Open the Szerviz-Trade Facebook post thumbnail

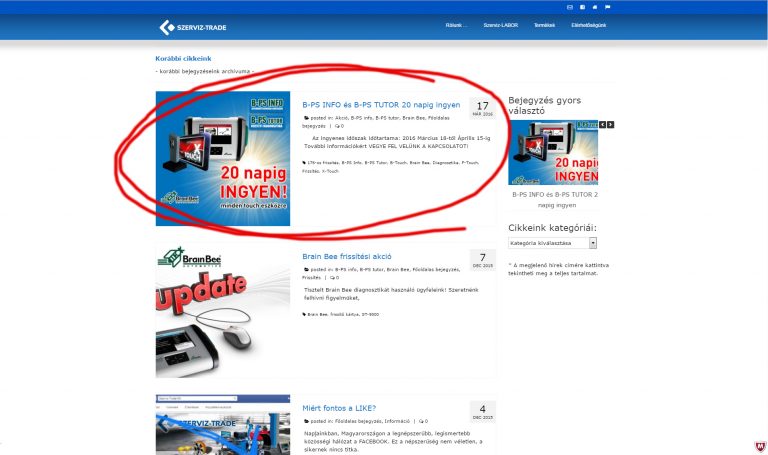pos(223,425)
